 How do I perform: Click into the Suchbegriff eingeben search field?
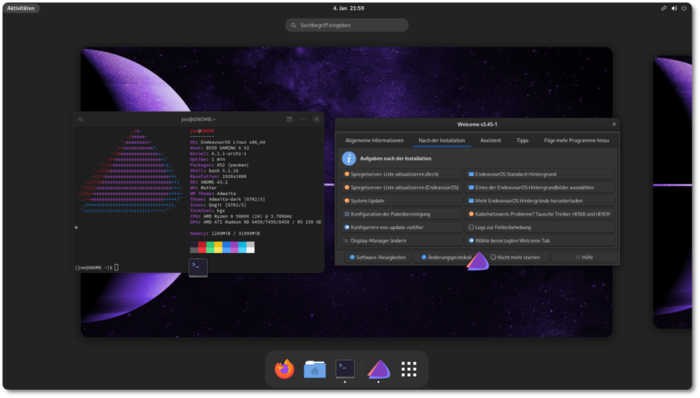[346, 25]
